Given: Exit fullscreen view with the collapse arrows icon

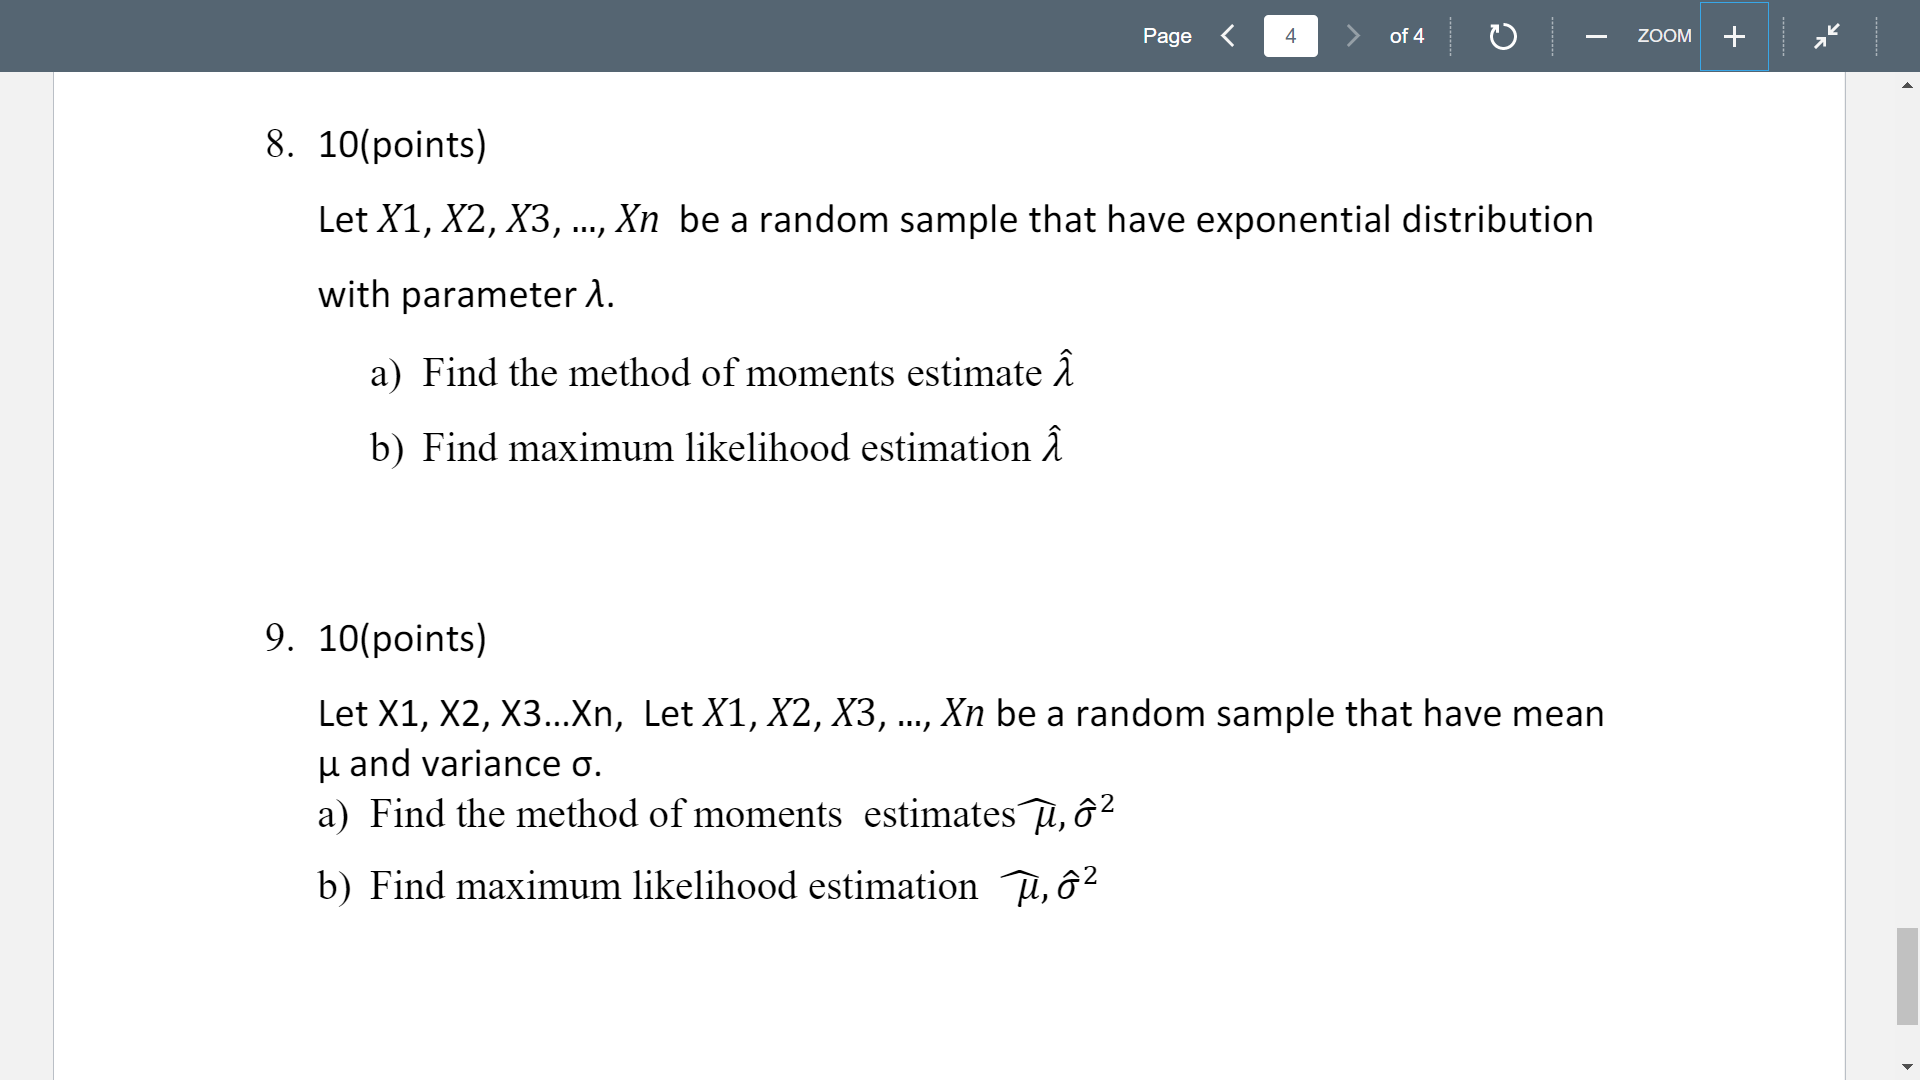Looking at the screenshot, I should coord(1827,36).
